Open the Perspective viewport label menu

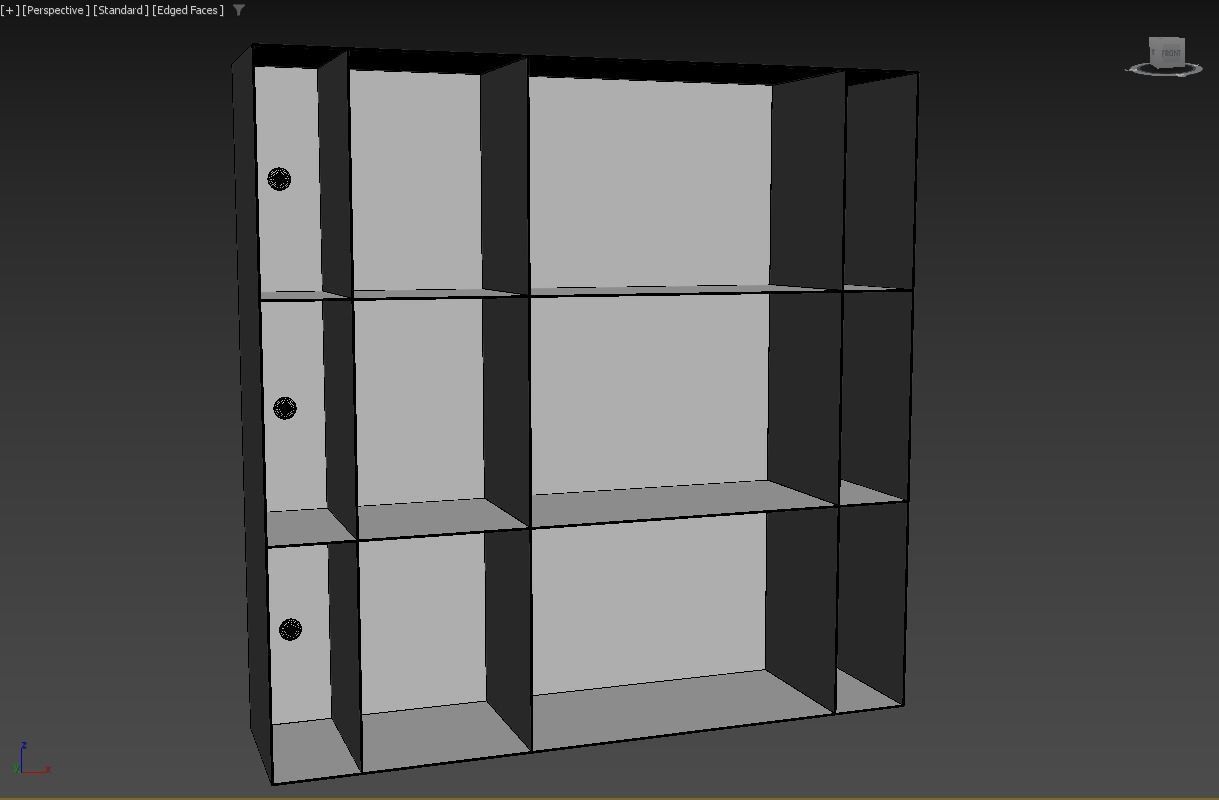[x=56, y=10]
